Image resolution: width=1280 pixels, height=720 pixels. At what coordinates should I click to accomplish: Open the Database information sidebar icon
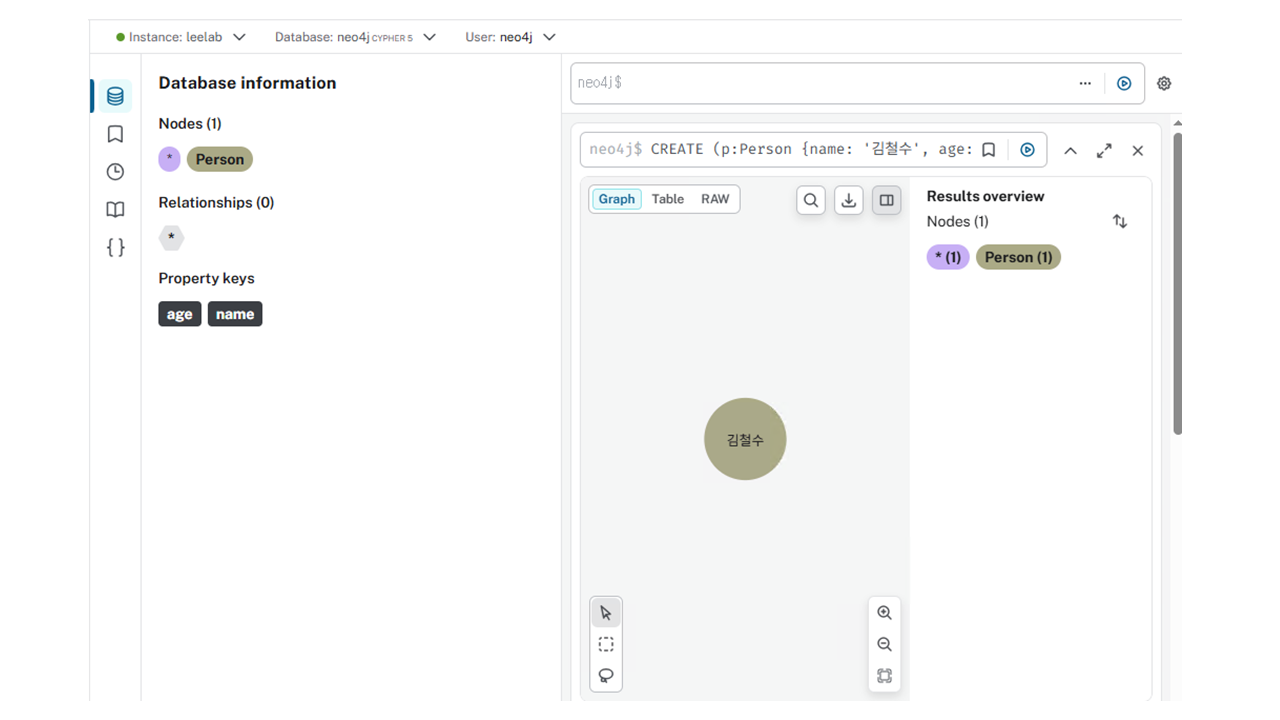point(115,96)
